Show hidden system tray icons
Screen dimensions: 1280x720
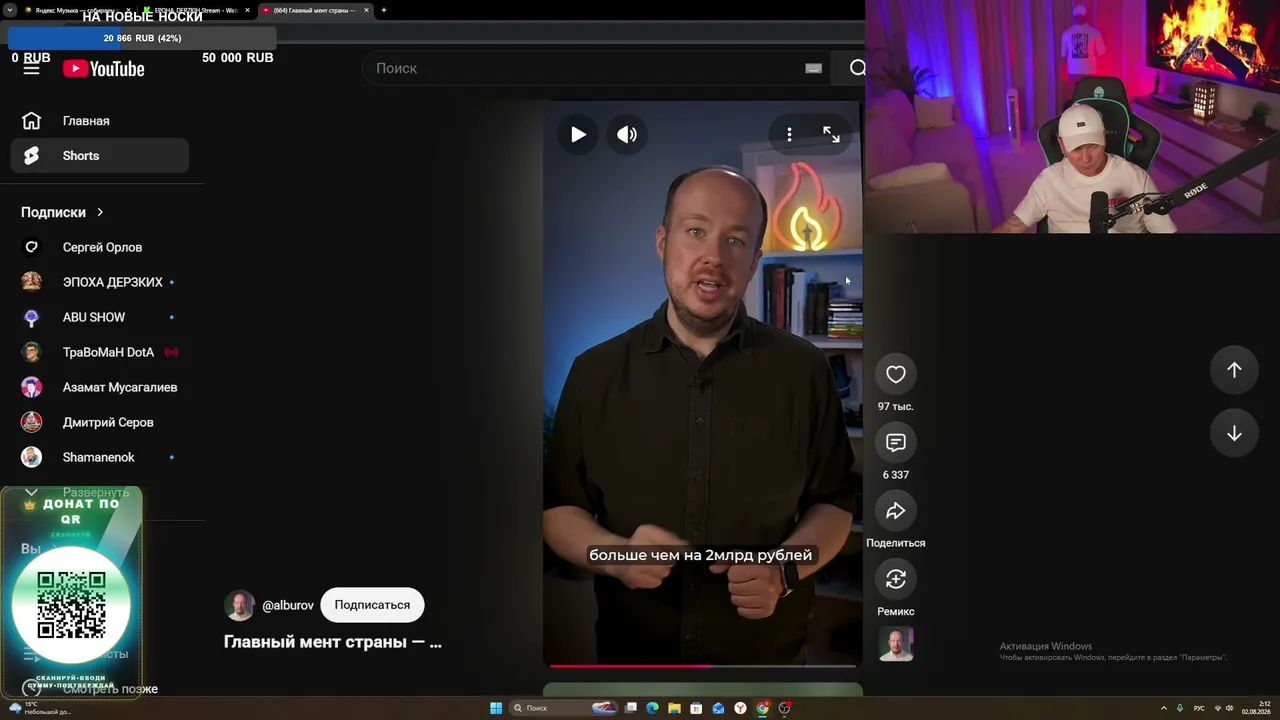click(x=1163, y=708)
